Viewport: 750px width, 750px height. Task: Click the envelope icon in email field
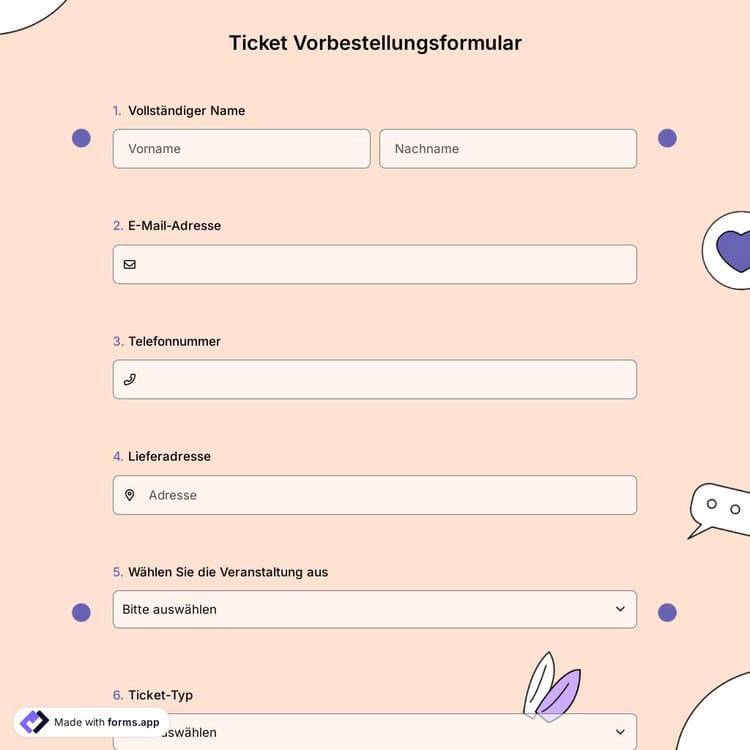(x=129, y=265)
